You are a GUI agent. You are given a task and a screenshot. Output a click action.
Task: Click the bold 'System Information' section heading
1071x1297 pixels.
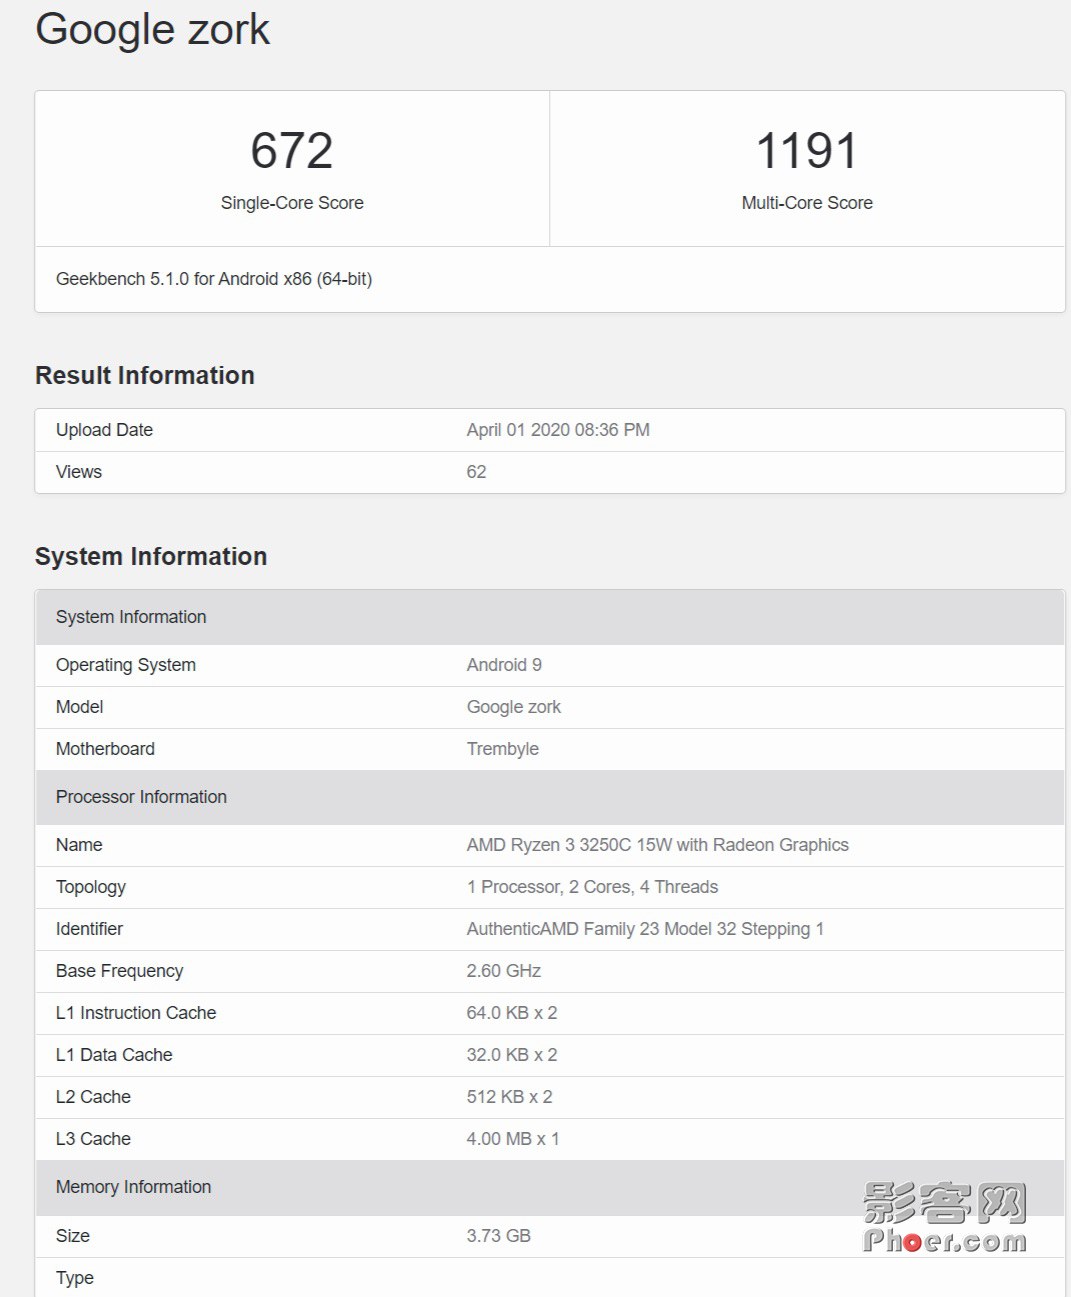click(151, 556)
